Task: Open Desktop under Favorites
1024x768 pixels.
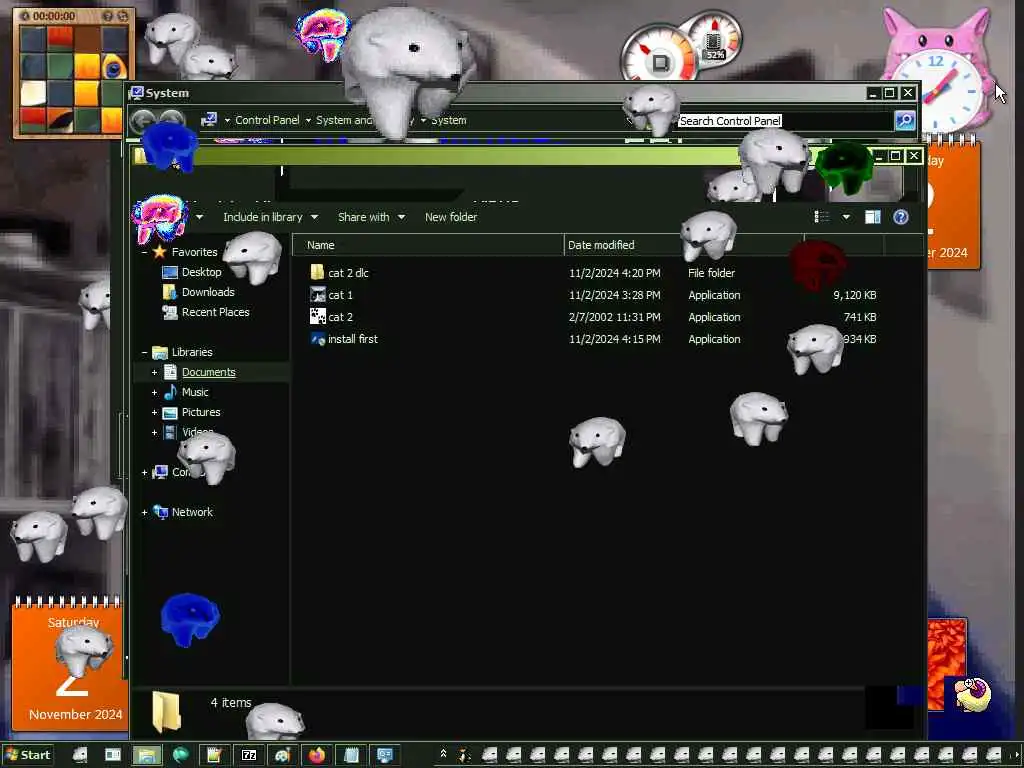Action: pyautogui.click(x=201, y=272)
